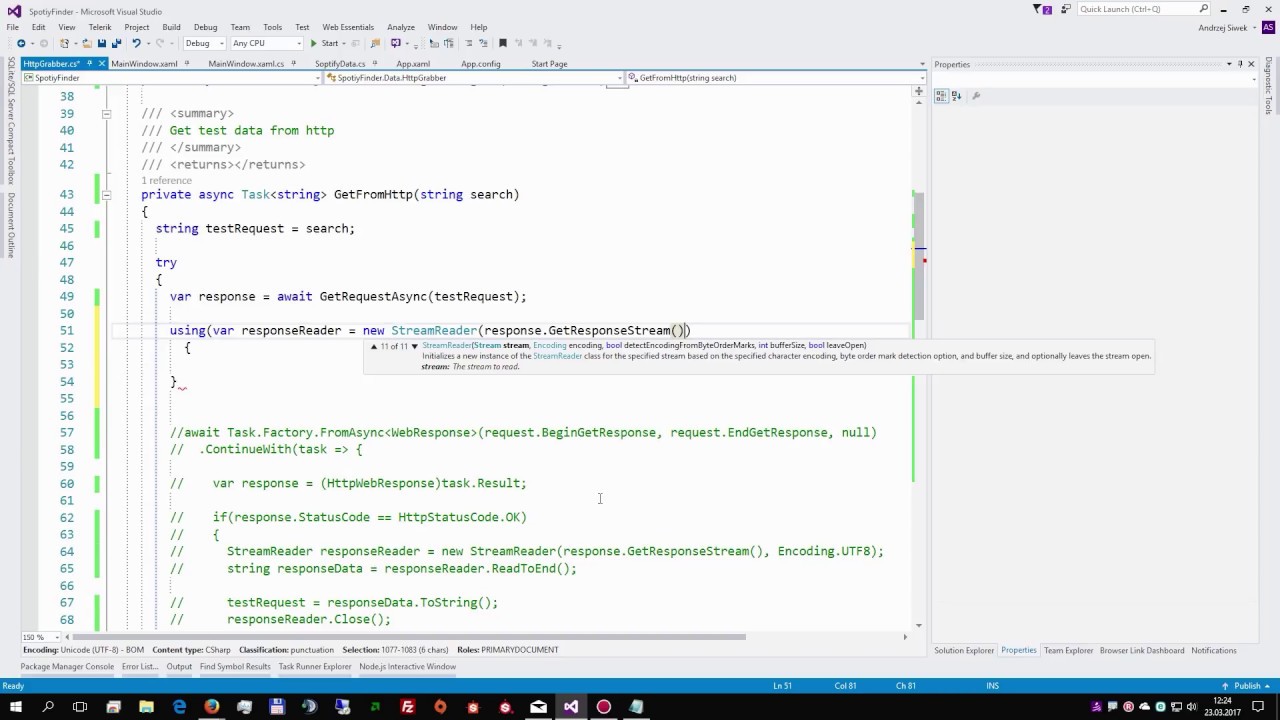Screen dimensions: 1280x720
Task: Click the AS account avatar
Action: click(1268, 28)
